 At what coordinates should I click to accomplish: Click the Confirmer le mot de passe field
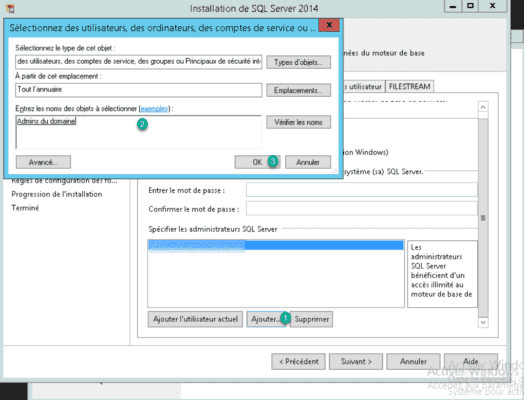tap(362, 209)
